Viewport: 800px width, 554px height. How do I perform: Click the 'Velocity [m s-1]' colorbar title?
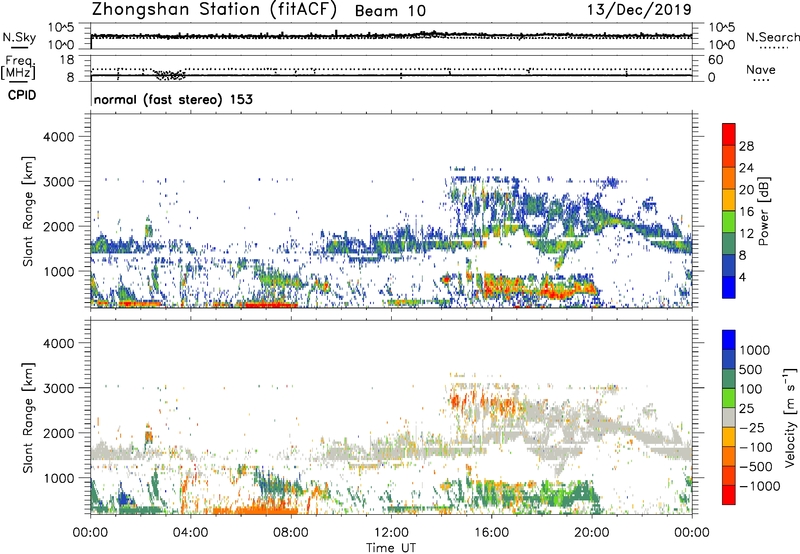[790, 417]
